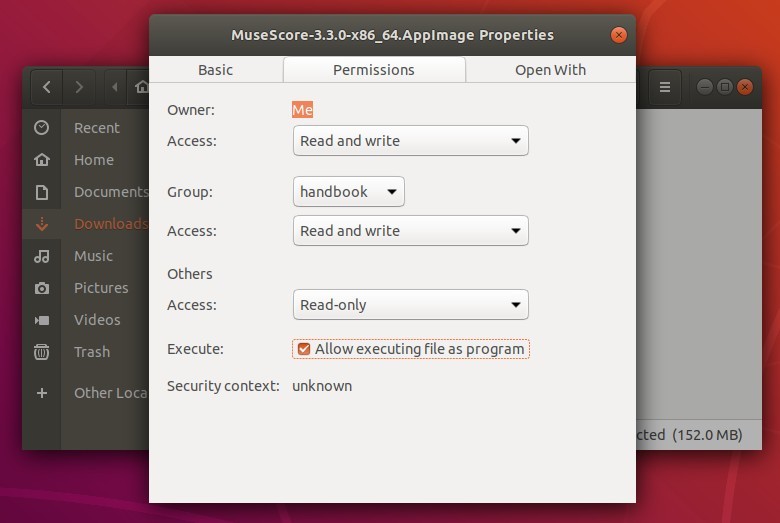The height and width of the screenshot is (523, 780).
Task: Open Documents in the sidebar
Action: click(x=111, y=192)
